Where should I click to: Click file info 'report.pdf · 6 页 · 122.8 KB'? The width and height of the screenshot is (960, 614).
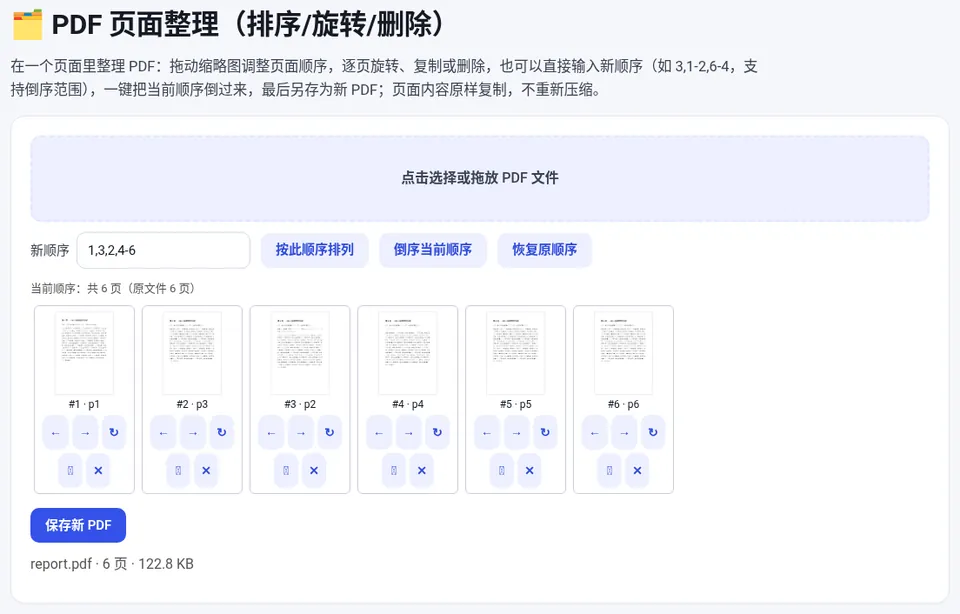(112, 564)
